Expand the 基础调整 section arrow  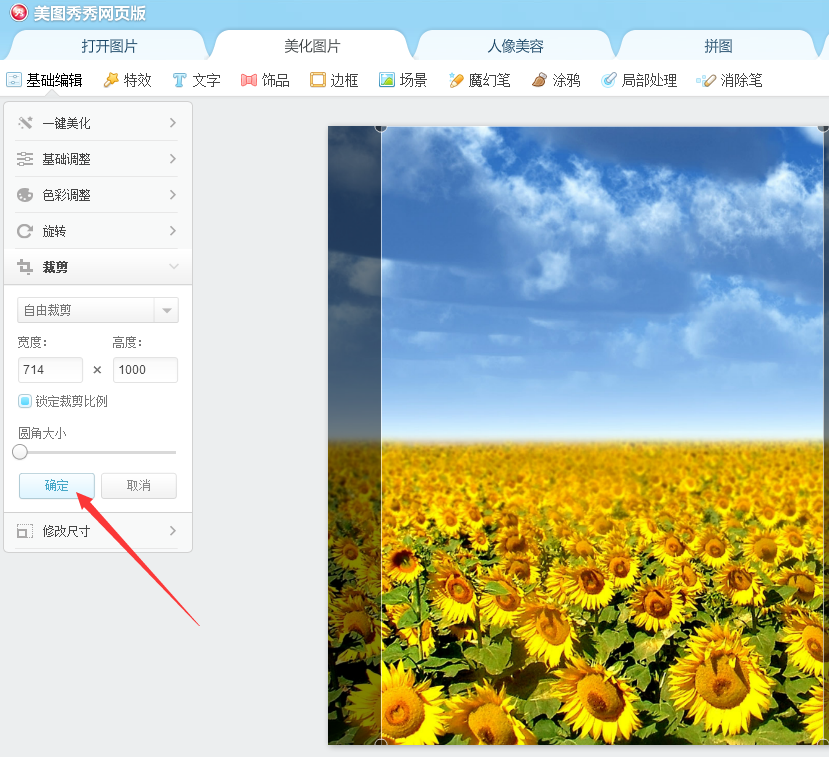[x=172, y=159]
